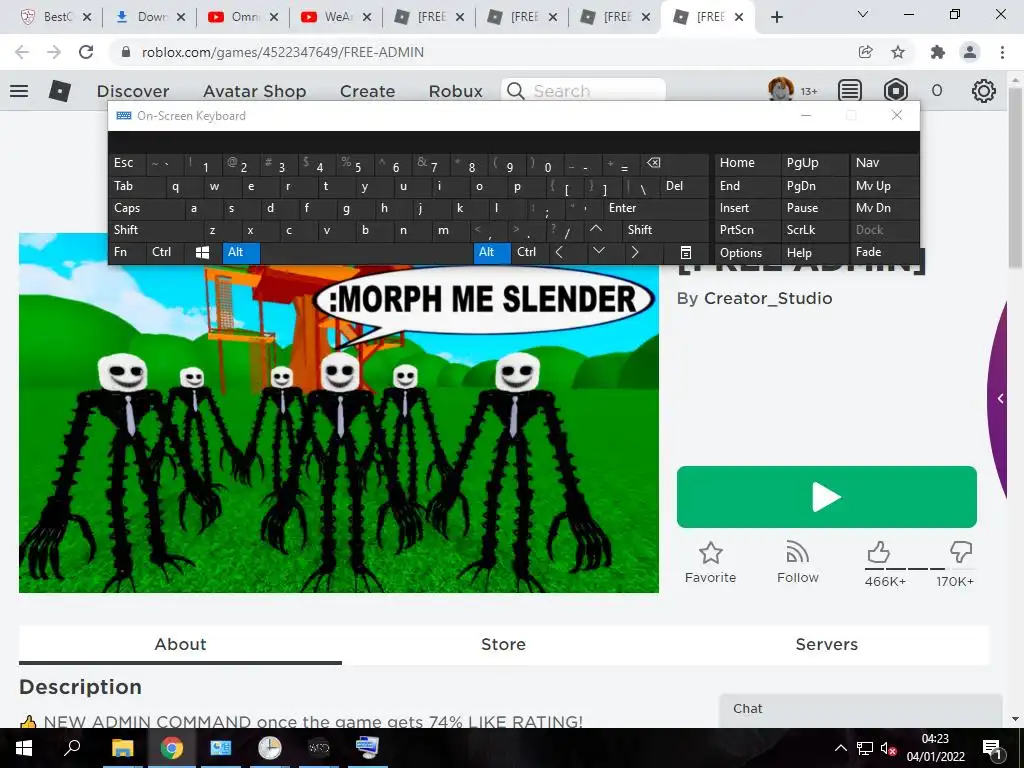
Task: Open Avatar Shop in Roblox navigation
Action: [255, 91]
